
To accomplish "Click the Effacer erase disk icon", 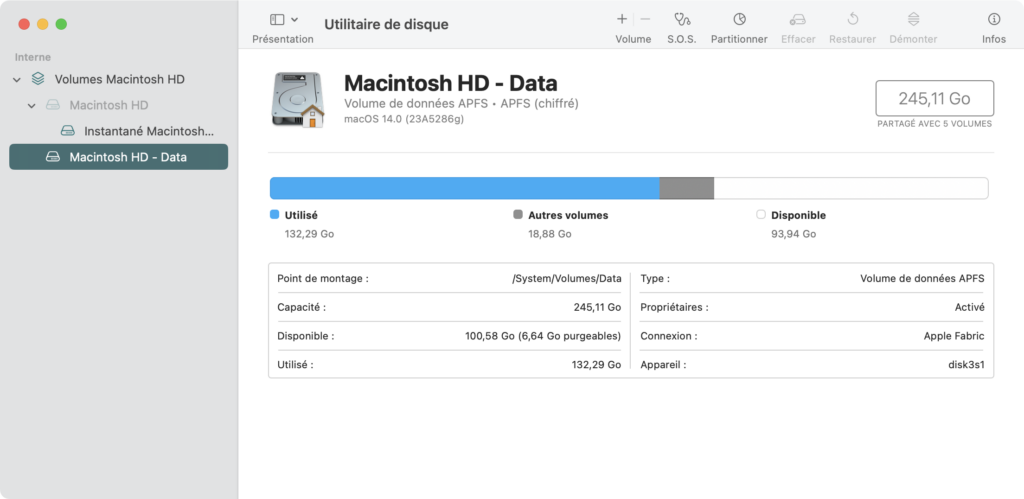I will coord(798,20).
